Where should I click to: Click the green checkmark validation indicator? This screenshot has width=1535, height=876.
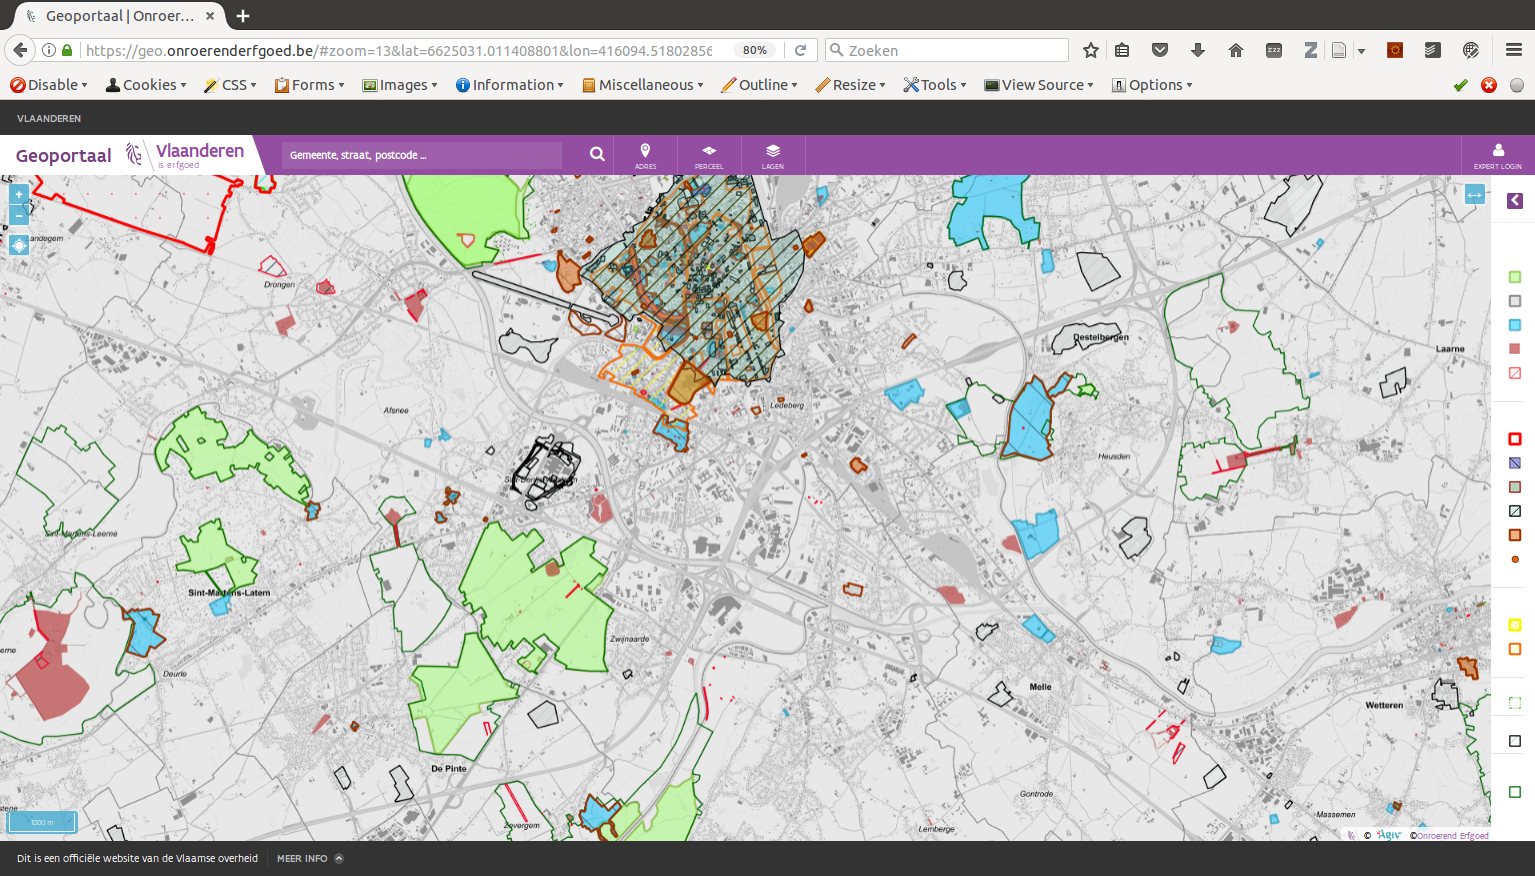coord(1461,85)
